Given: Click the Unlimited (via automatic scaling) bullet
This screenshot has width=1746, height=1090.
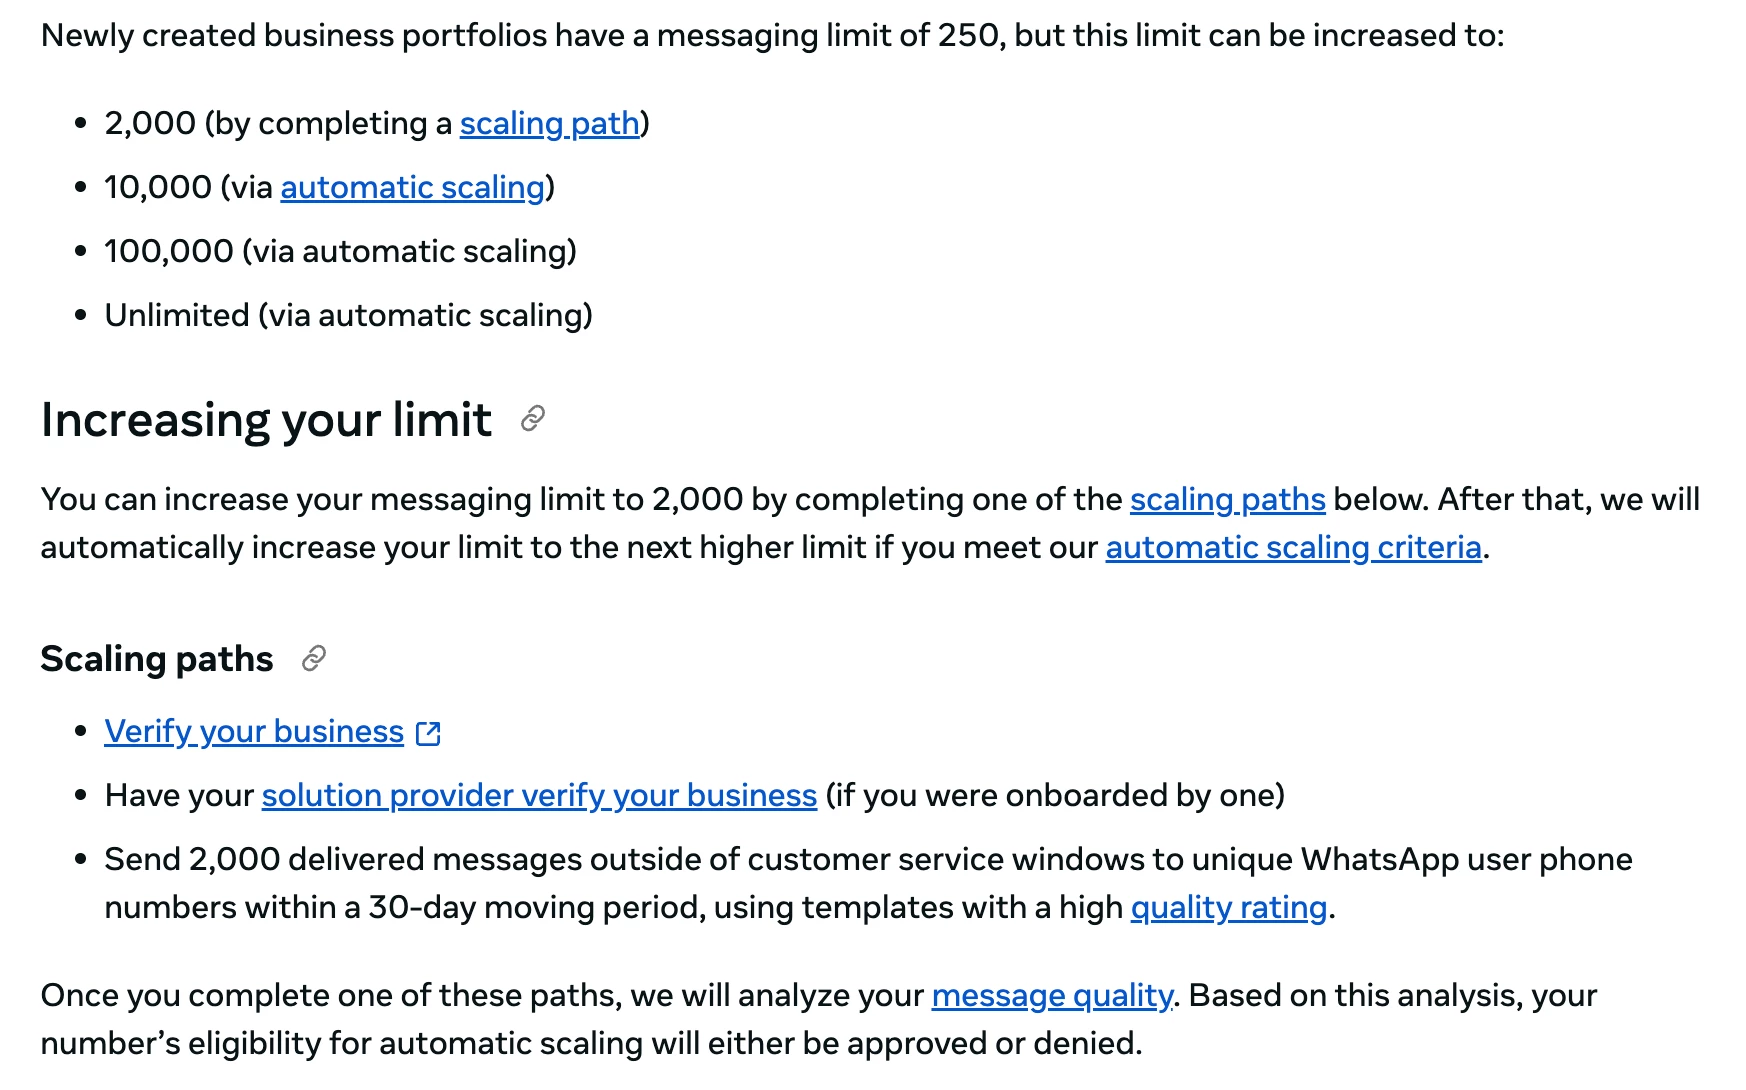Looking at the screenshot, I should click(x=348, y=316).
